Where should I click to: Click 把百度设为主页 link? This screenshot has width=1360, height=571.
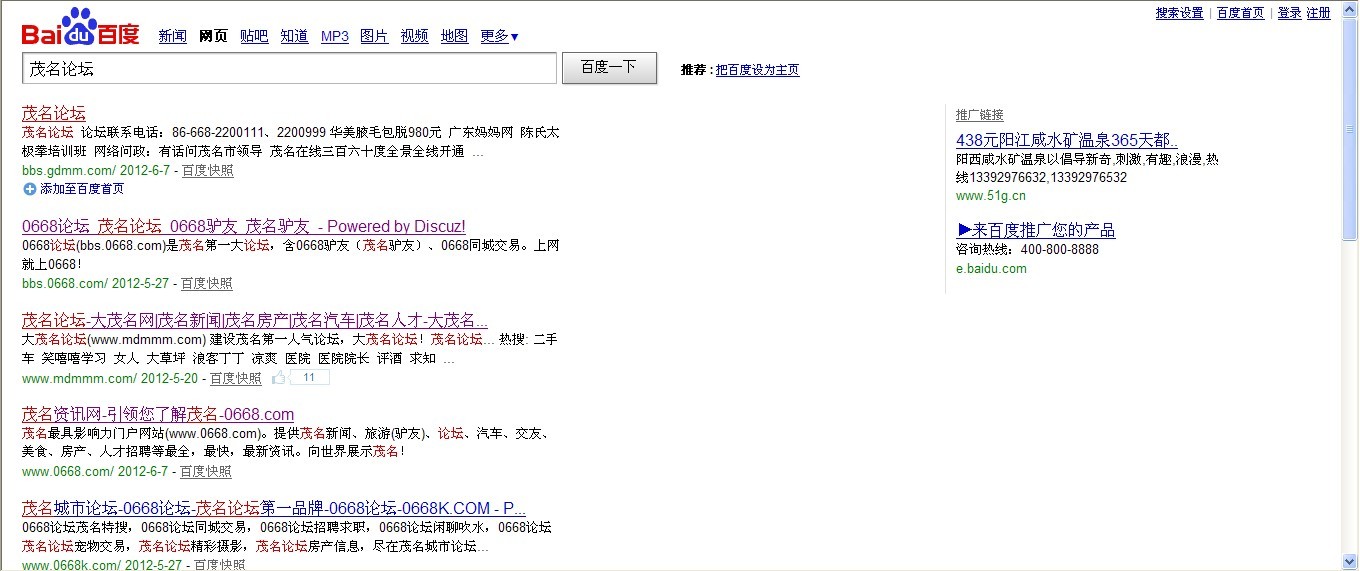coord(757,70)
